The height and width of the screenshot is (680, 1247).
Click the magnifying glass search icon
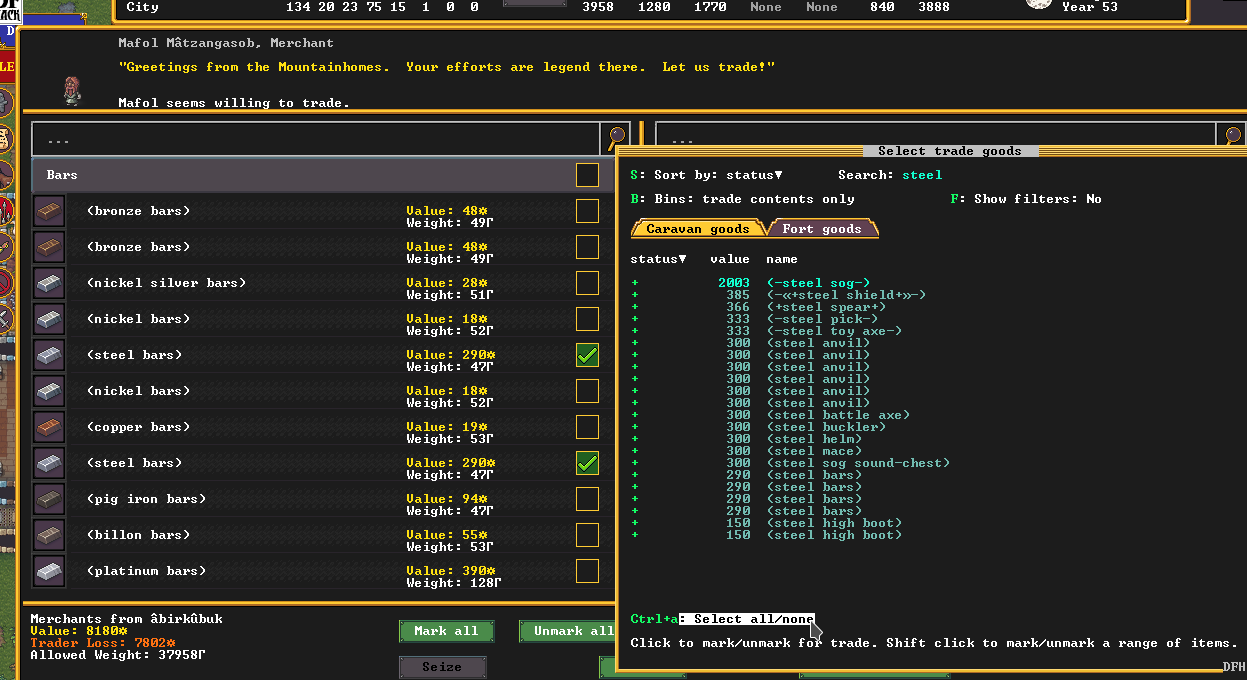(x=616, y=137)
